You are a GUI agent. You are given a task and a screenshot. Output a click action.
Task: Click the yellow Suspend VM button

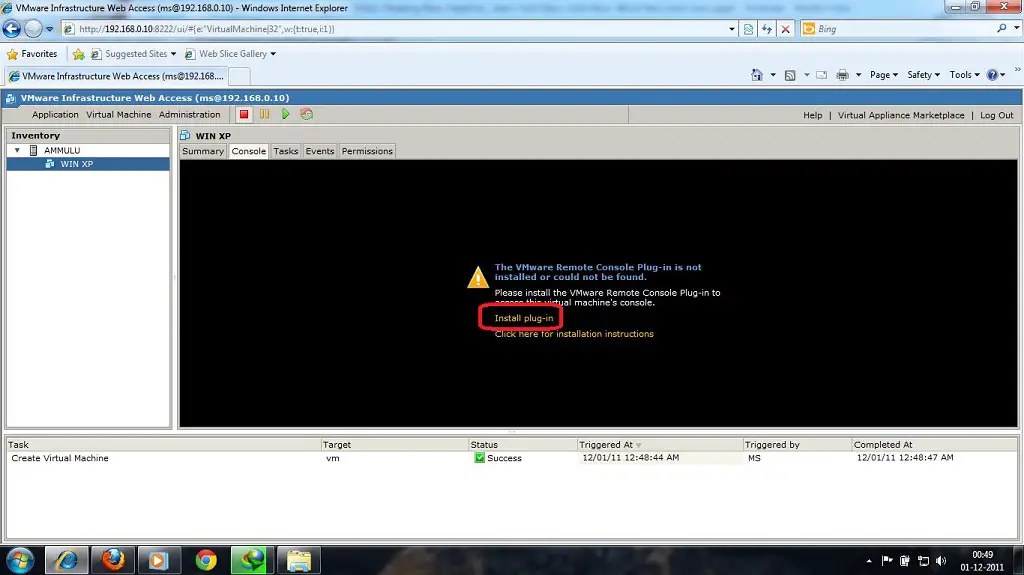point(264,114)
